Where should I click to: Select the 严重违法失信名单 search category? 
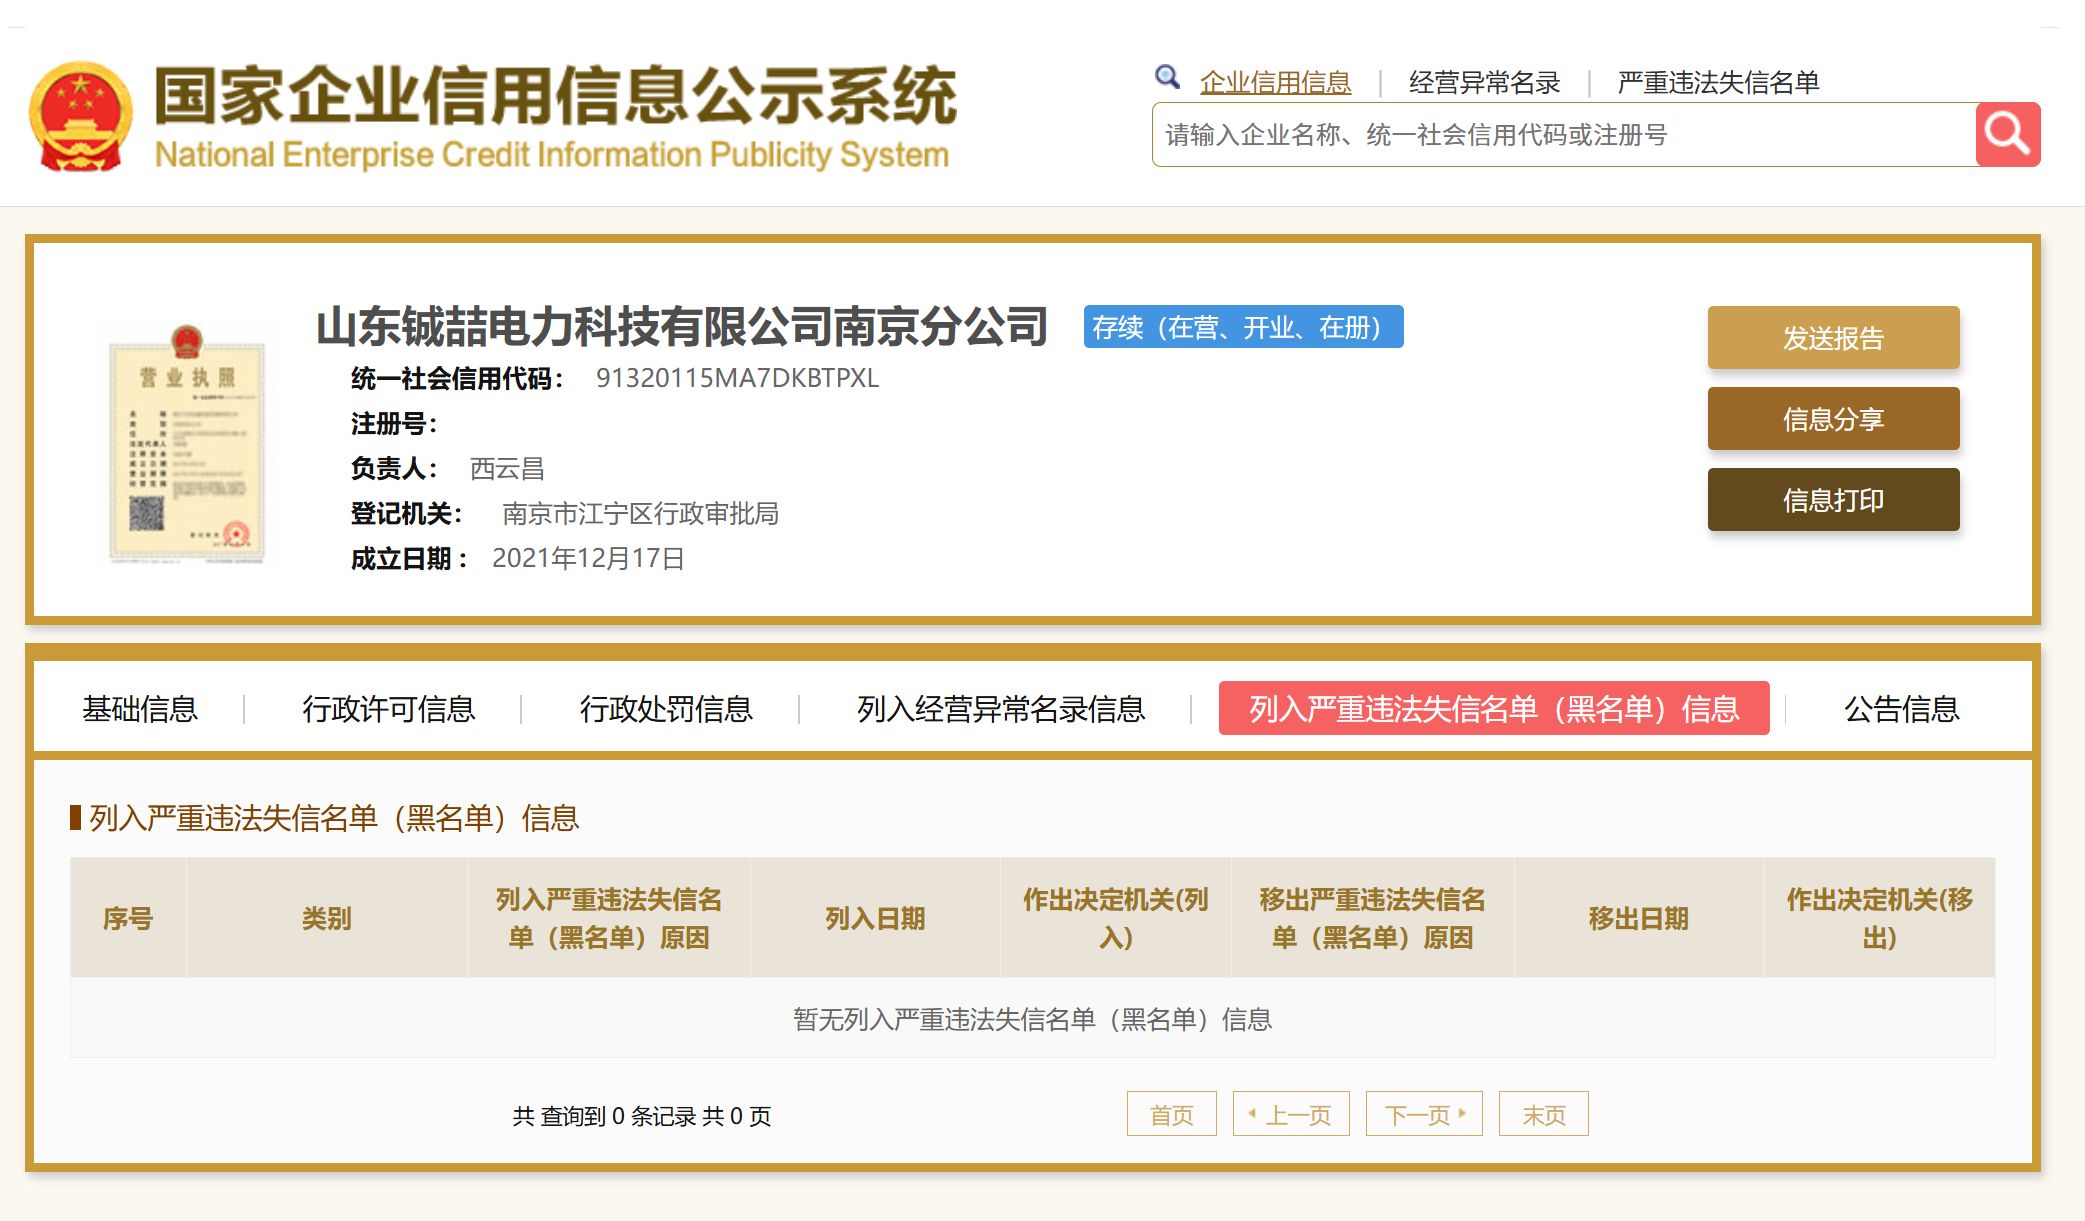pos(1718,82)
